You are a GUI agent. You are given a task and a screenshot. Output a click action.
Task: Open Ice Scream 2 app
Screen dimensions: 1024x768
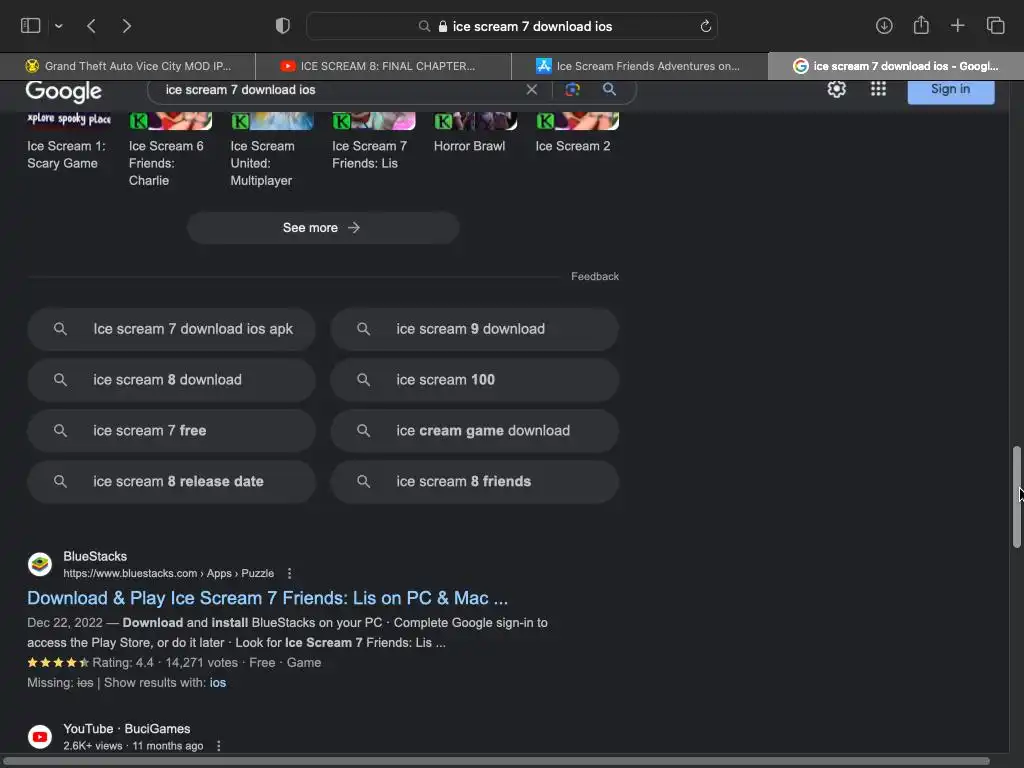tap(577, 135)
